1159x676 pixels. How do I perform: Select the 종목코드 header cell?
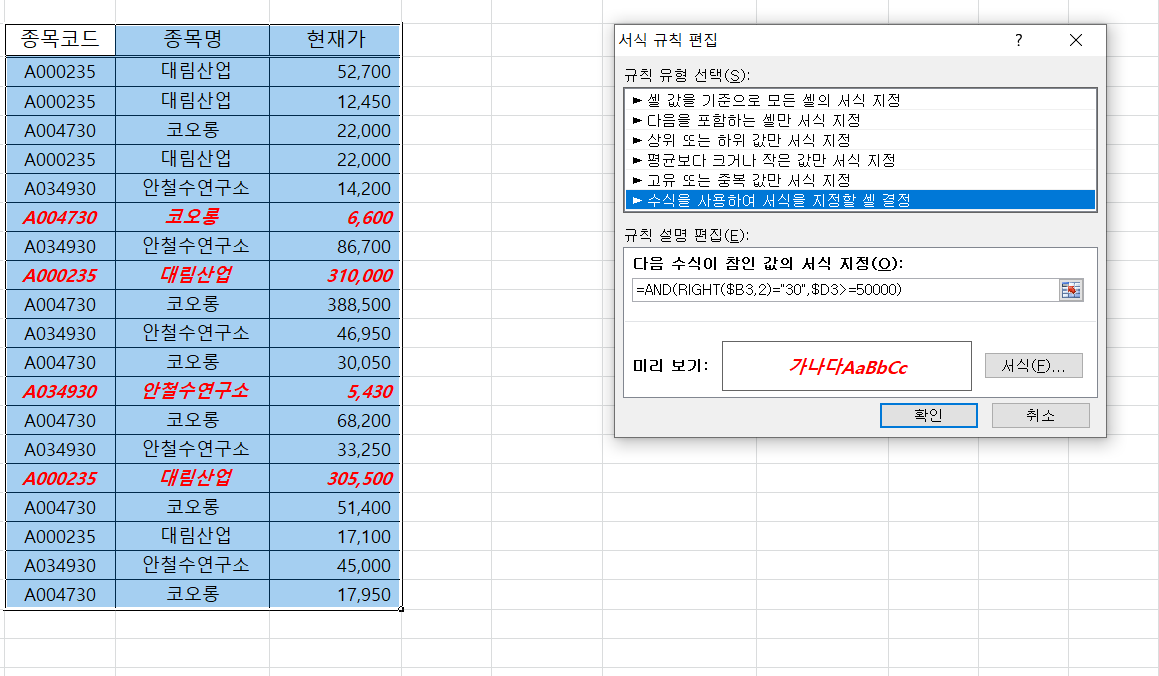60,40
